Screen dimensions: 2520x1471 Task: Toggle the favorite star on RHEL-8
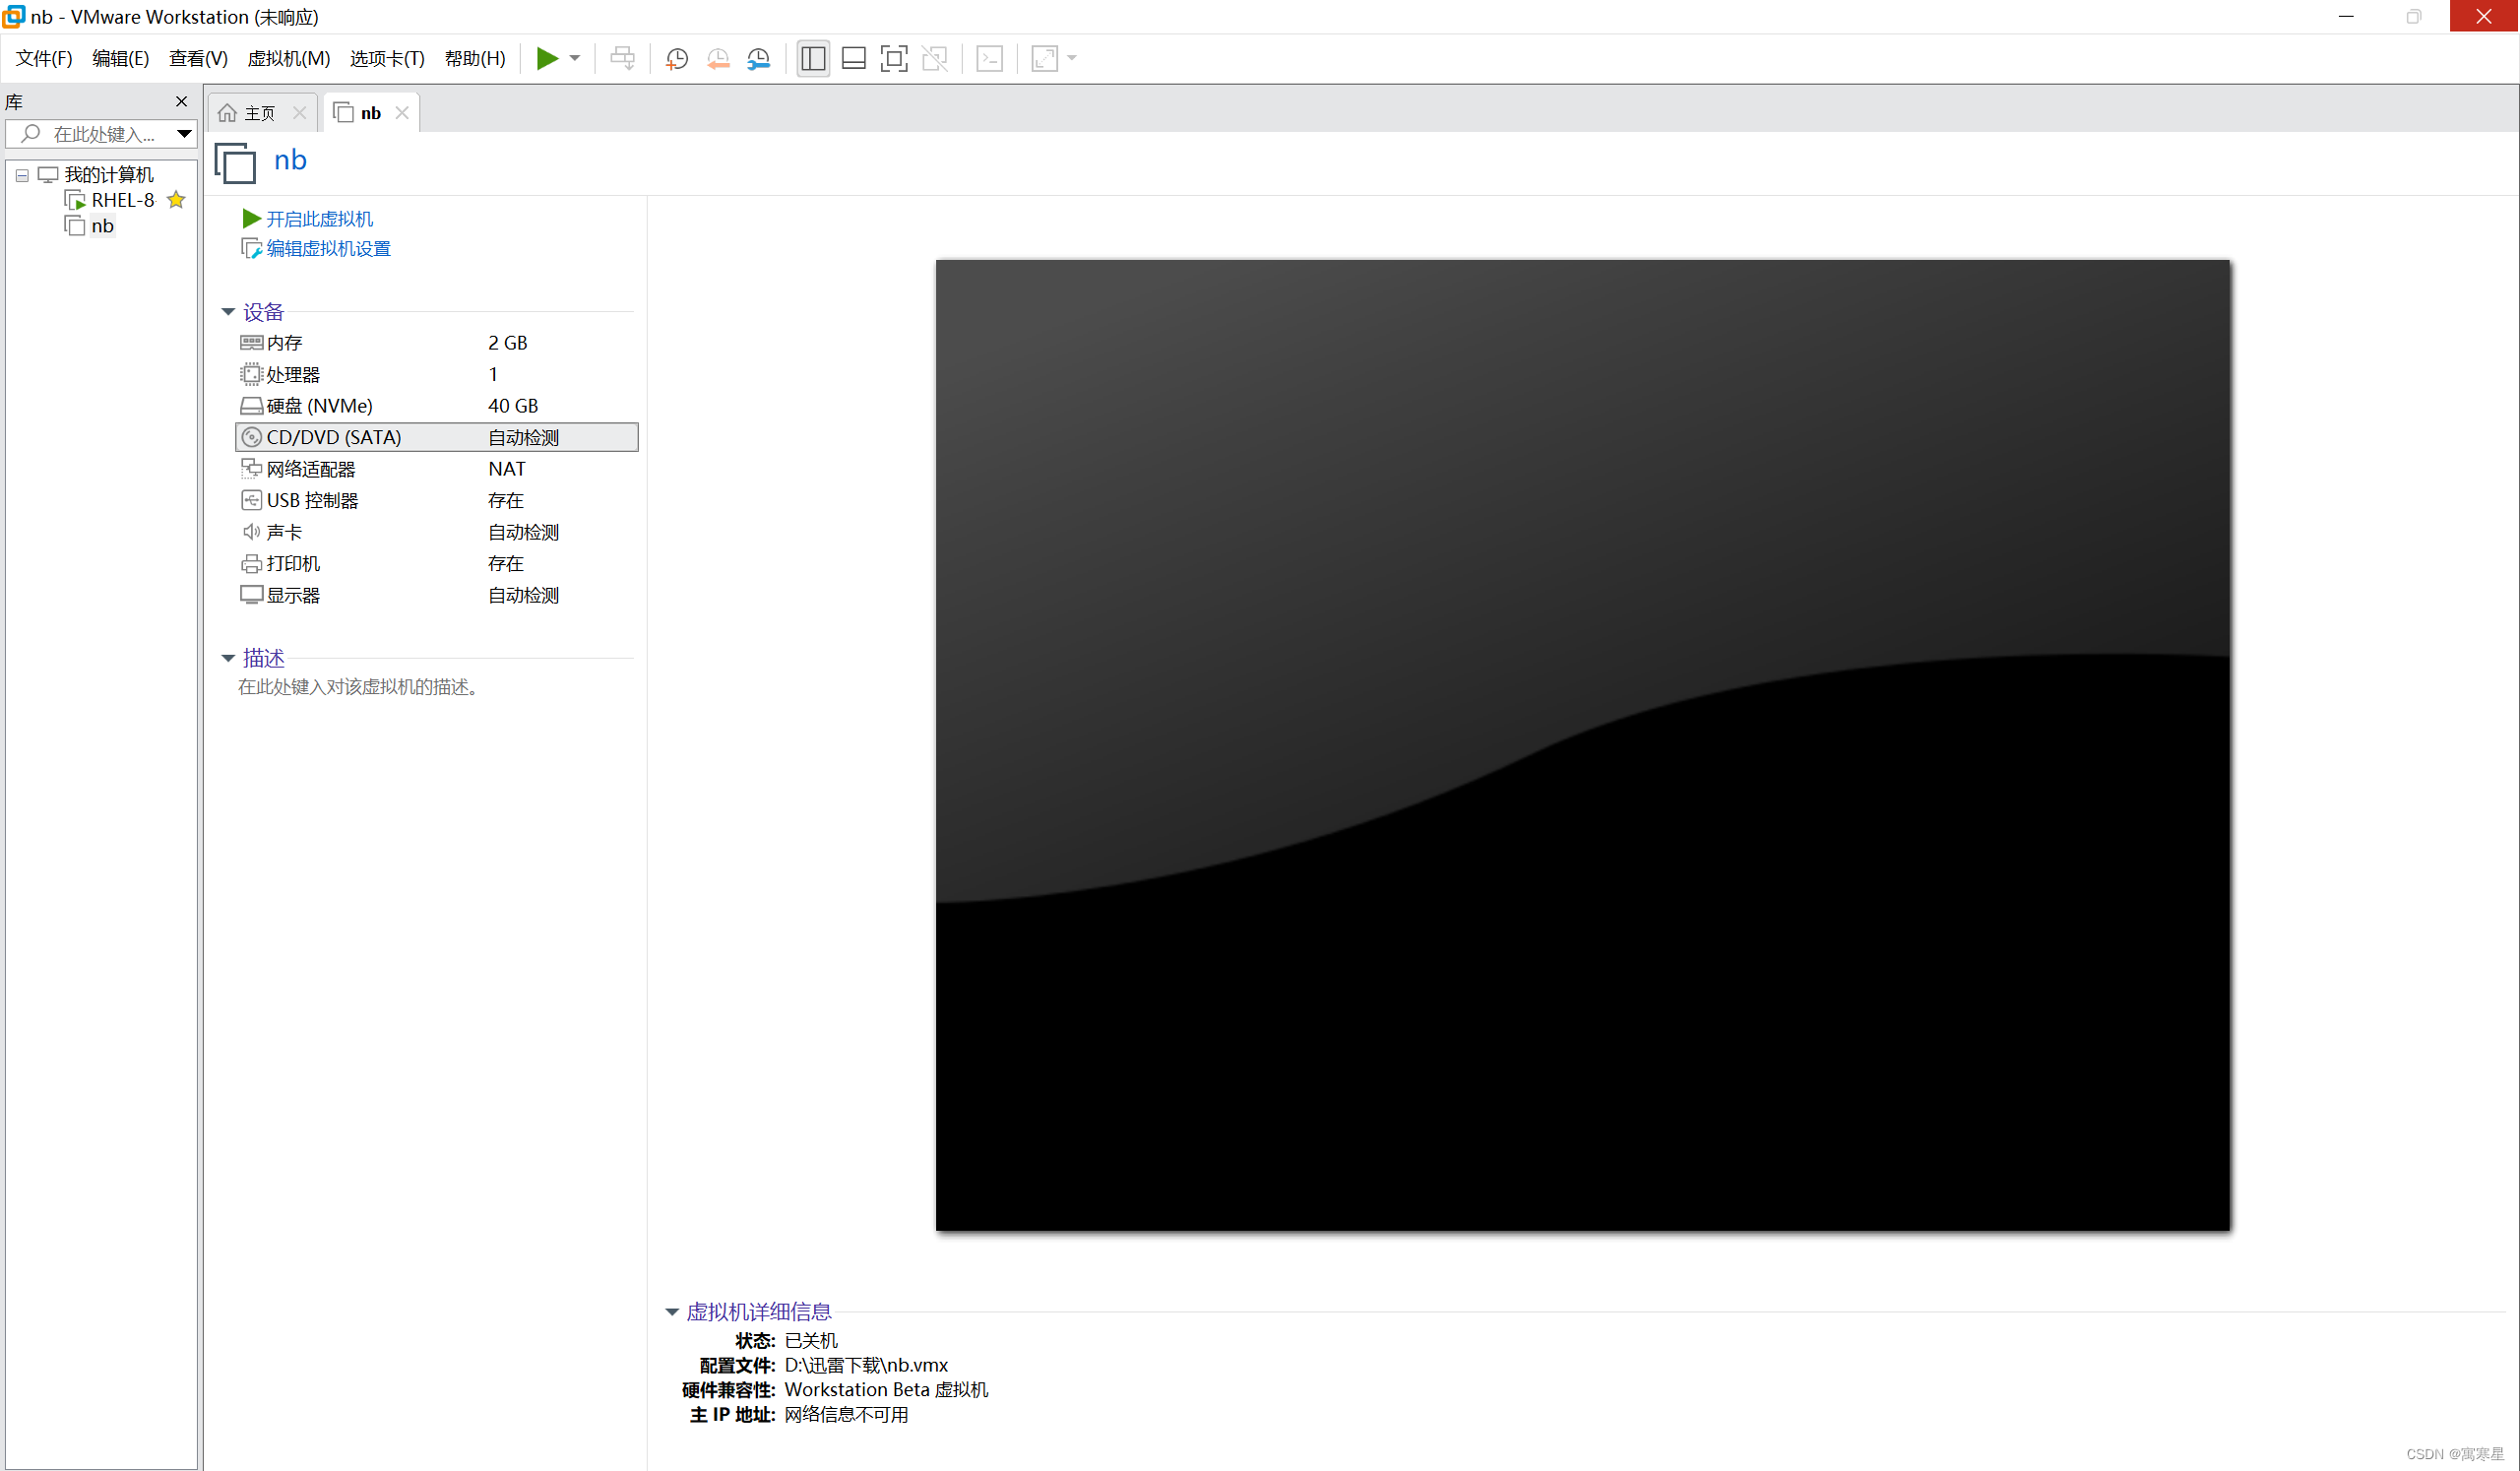(x=176, y=200)
